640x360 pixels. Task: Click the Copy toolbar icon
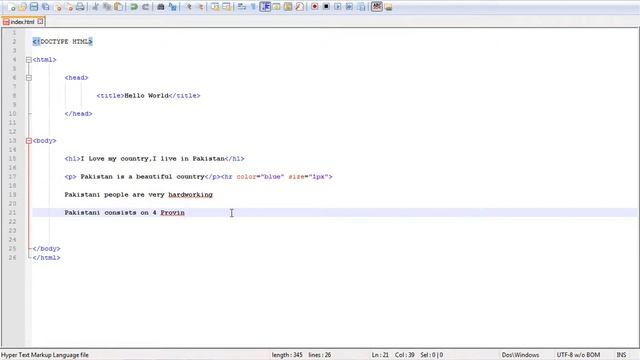107,7
